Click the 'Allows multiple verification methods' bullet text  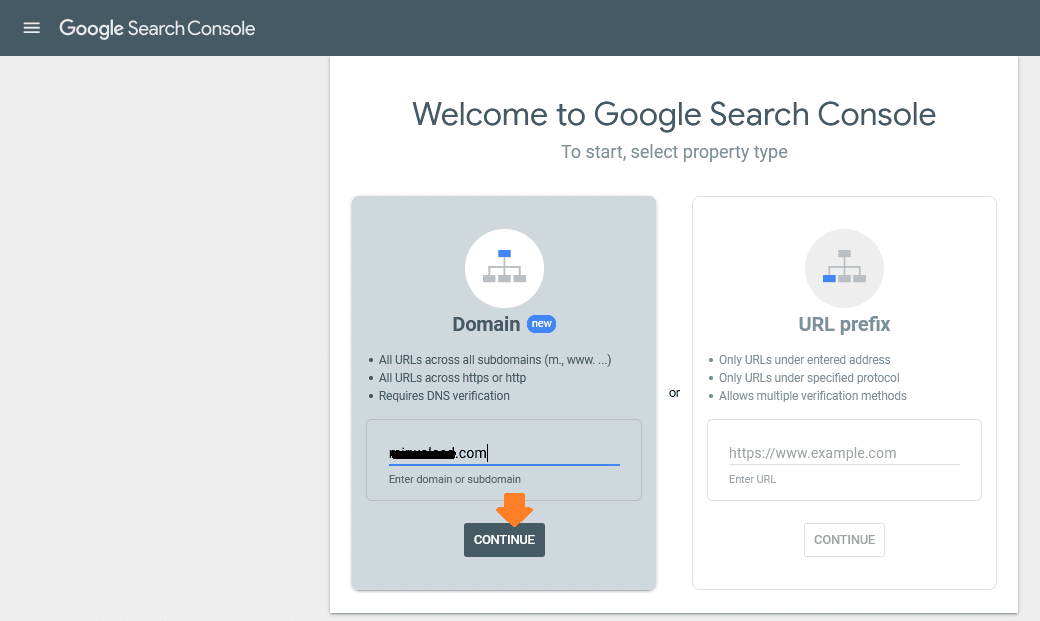pos(813,395)
